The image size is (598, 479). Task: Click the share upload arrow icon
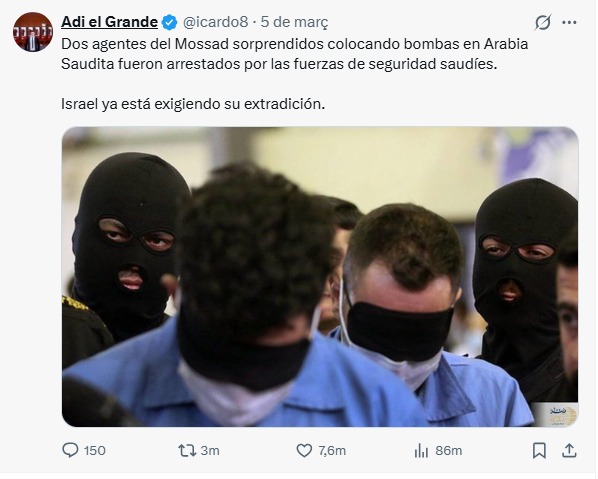pyautogui.click(x=569, y=450)
